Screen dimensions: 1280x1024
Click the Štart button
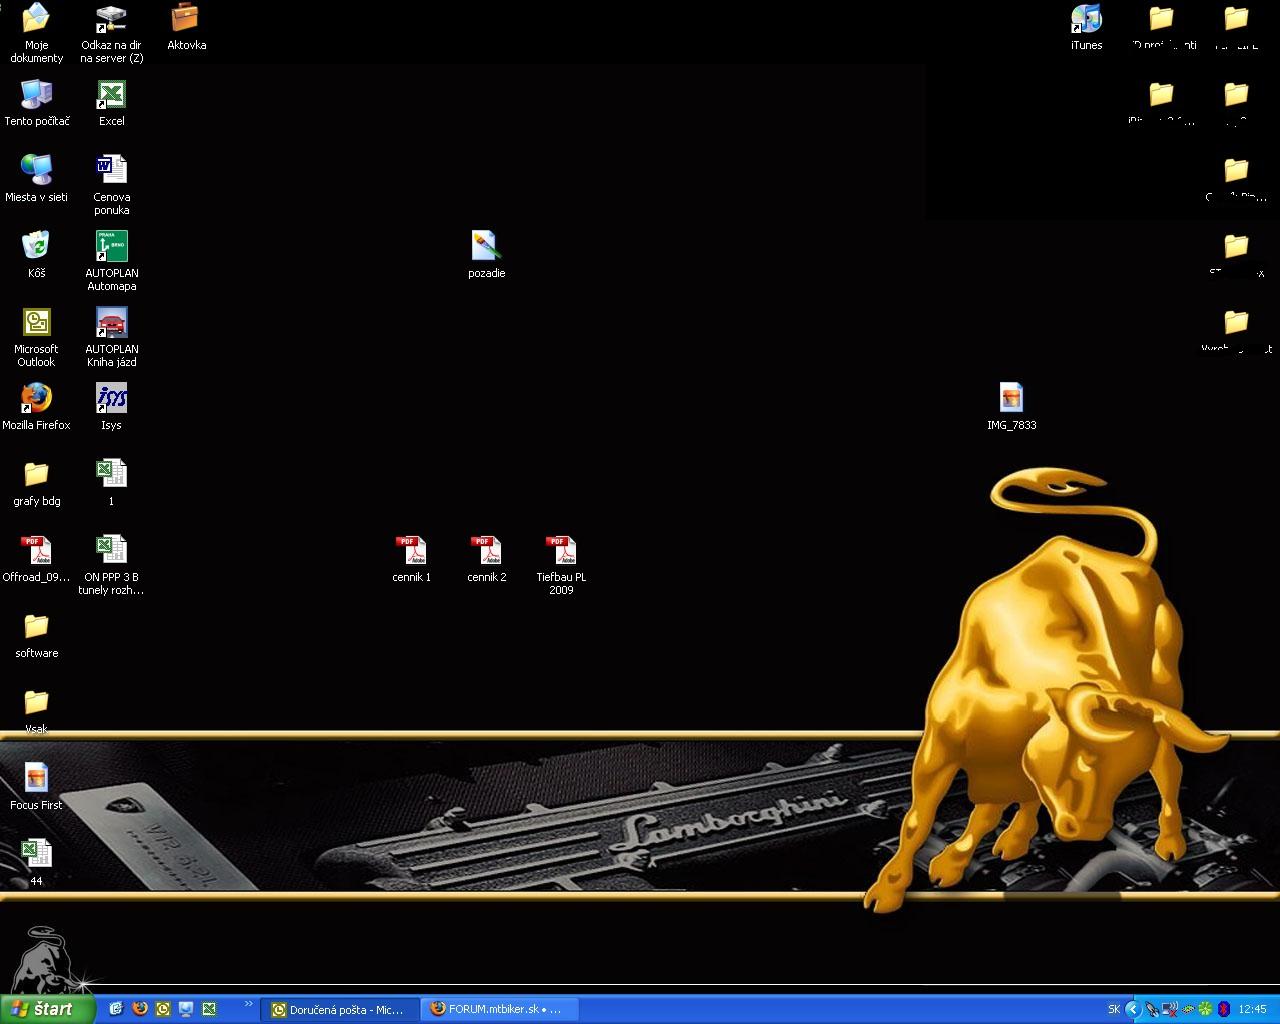pos(47,1009)
